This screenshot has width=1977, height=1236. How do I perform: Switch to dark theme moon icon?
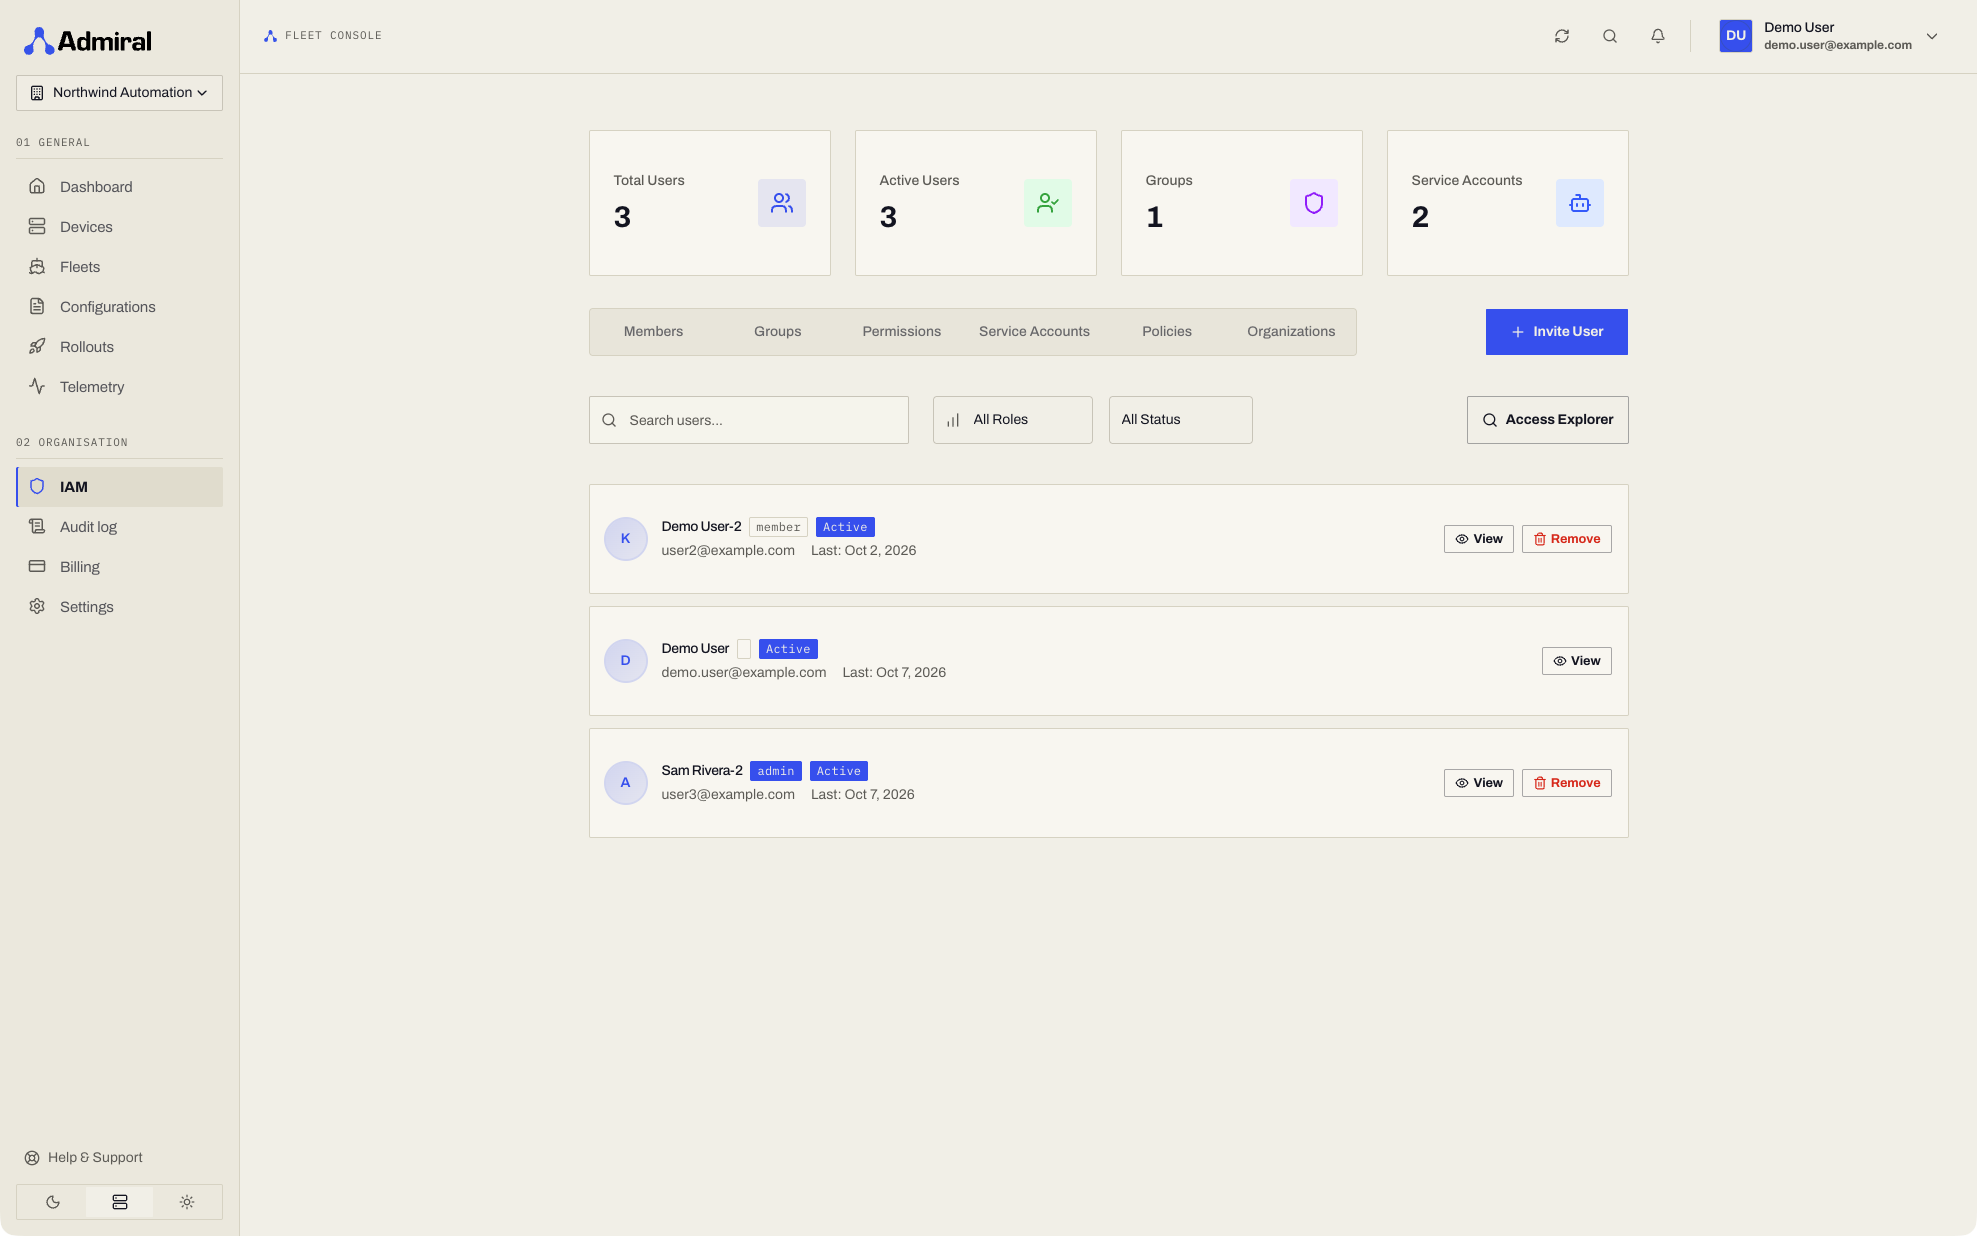[52, 1202]
